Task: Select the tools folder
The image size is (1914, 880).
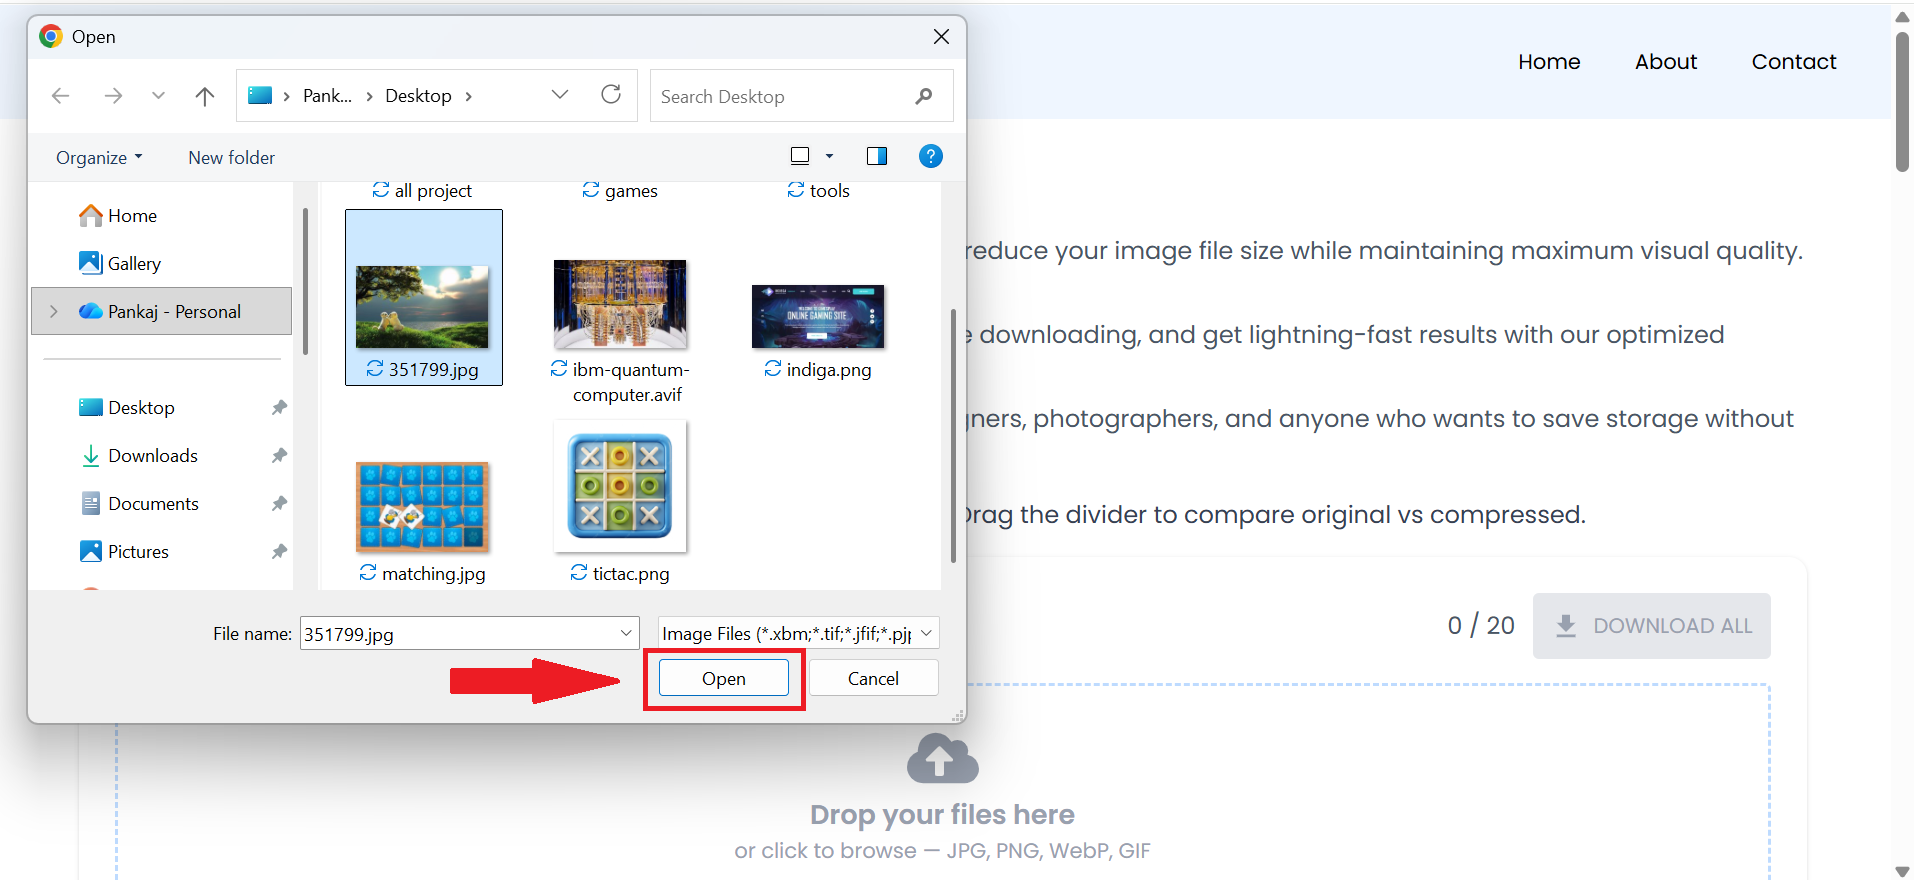Action: pos(819,191)
